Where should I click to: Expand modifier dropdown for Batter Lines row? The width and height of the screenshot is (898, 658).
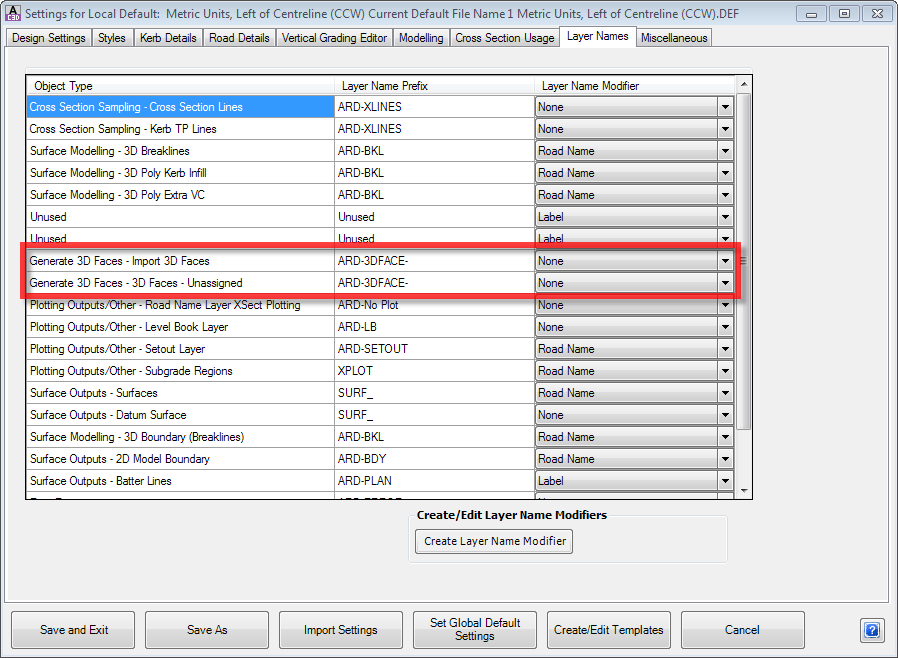click(725, 481)
